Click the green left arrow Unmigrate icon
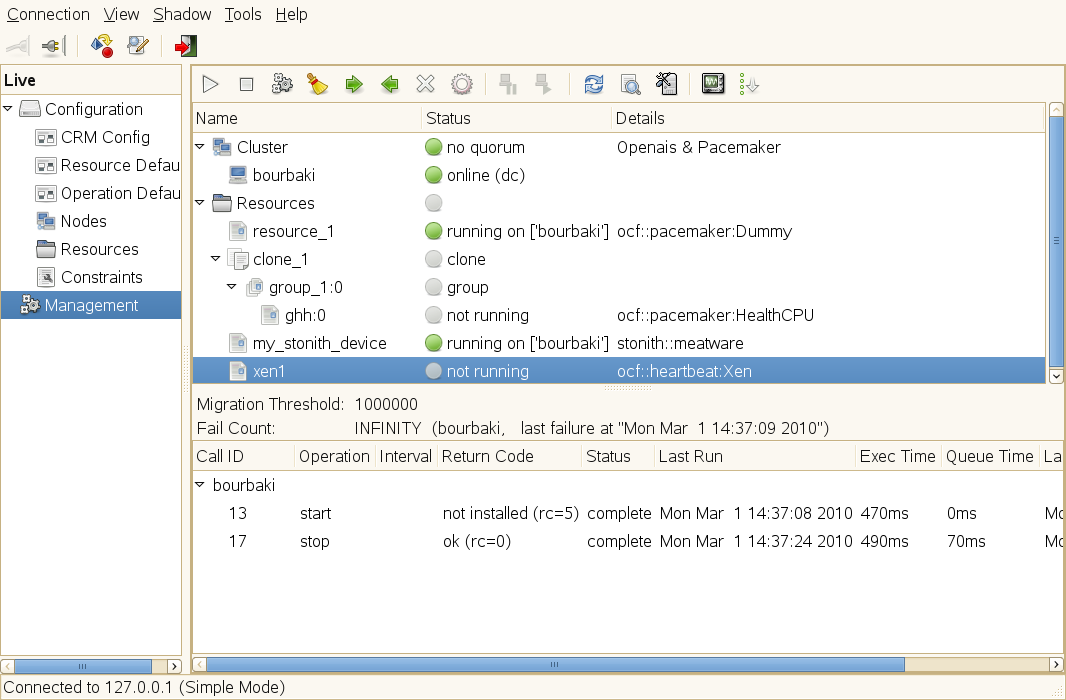This screenshot has height=700, width=1066. tap(389, 85)
